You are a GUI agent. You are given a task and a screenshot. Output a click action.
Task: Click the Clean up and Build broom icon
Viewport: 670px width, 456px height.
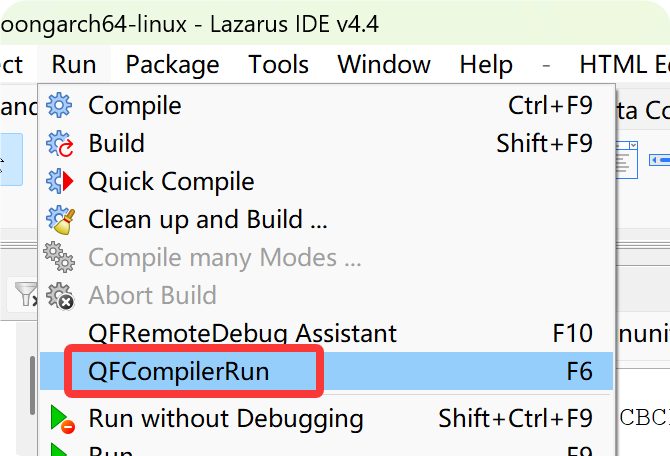[60, 220]
